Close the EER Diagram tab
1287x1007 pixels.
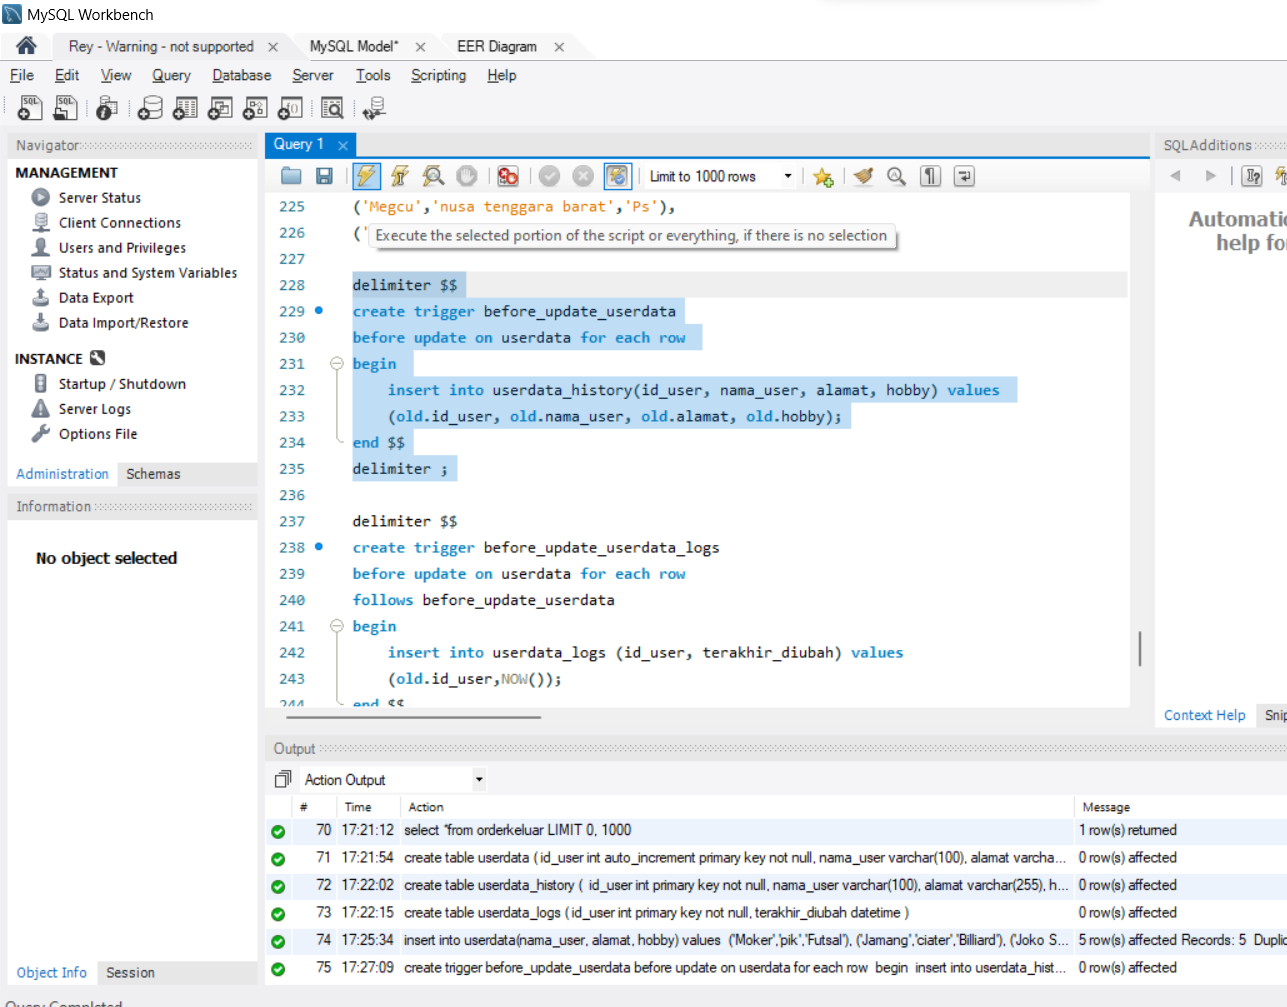[x=559, y=47]
